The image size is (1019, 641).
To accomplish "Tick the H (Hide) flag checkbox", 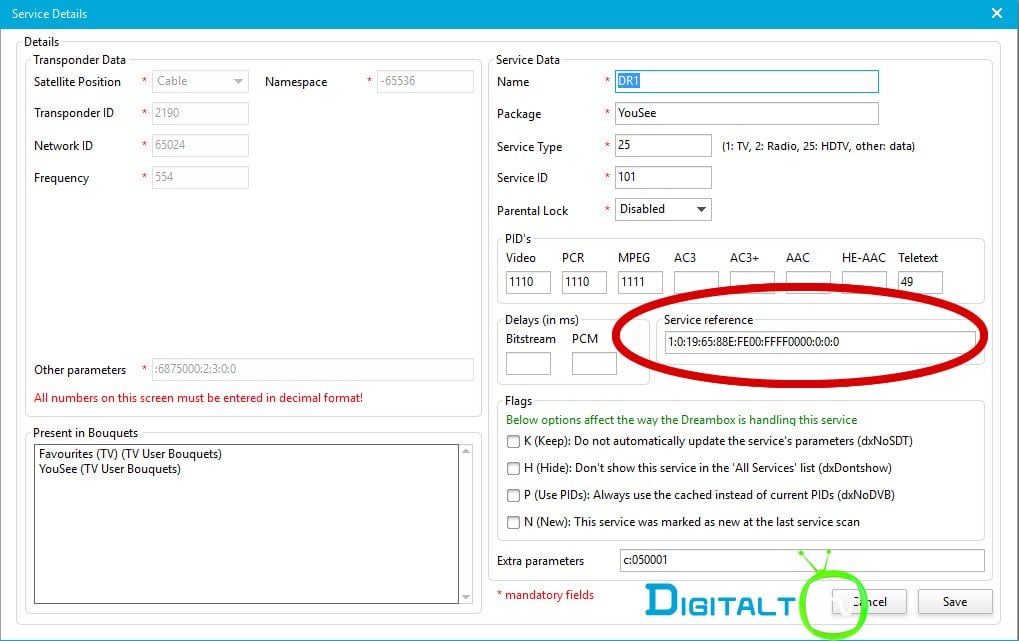I will (514, 468).
